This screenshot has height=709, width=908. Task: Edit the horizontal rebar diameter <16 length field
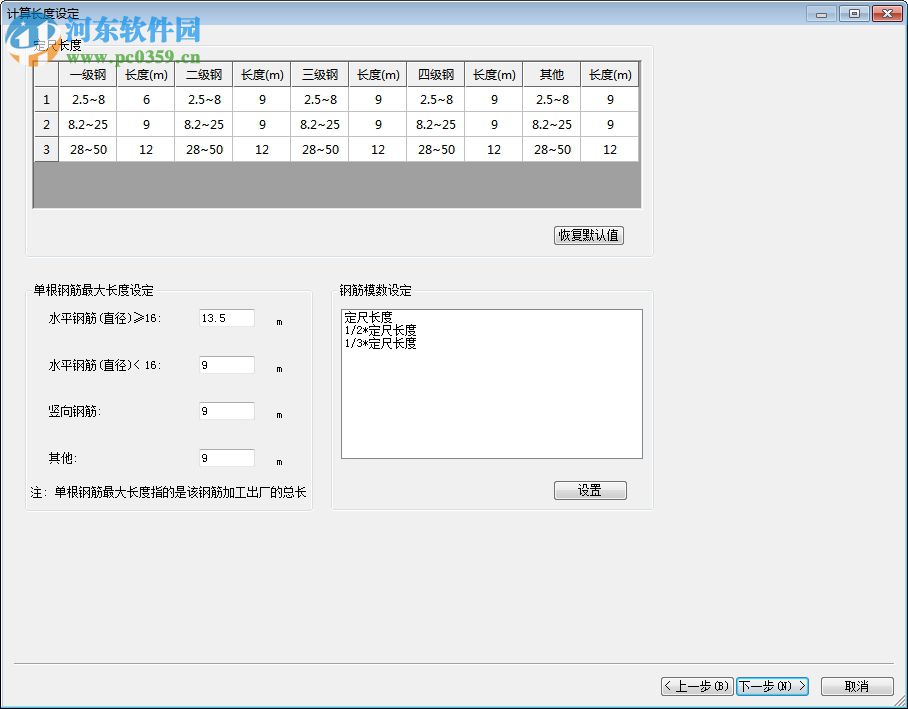[x=225, y=365]
